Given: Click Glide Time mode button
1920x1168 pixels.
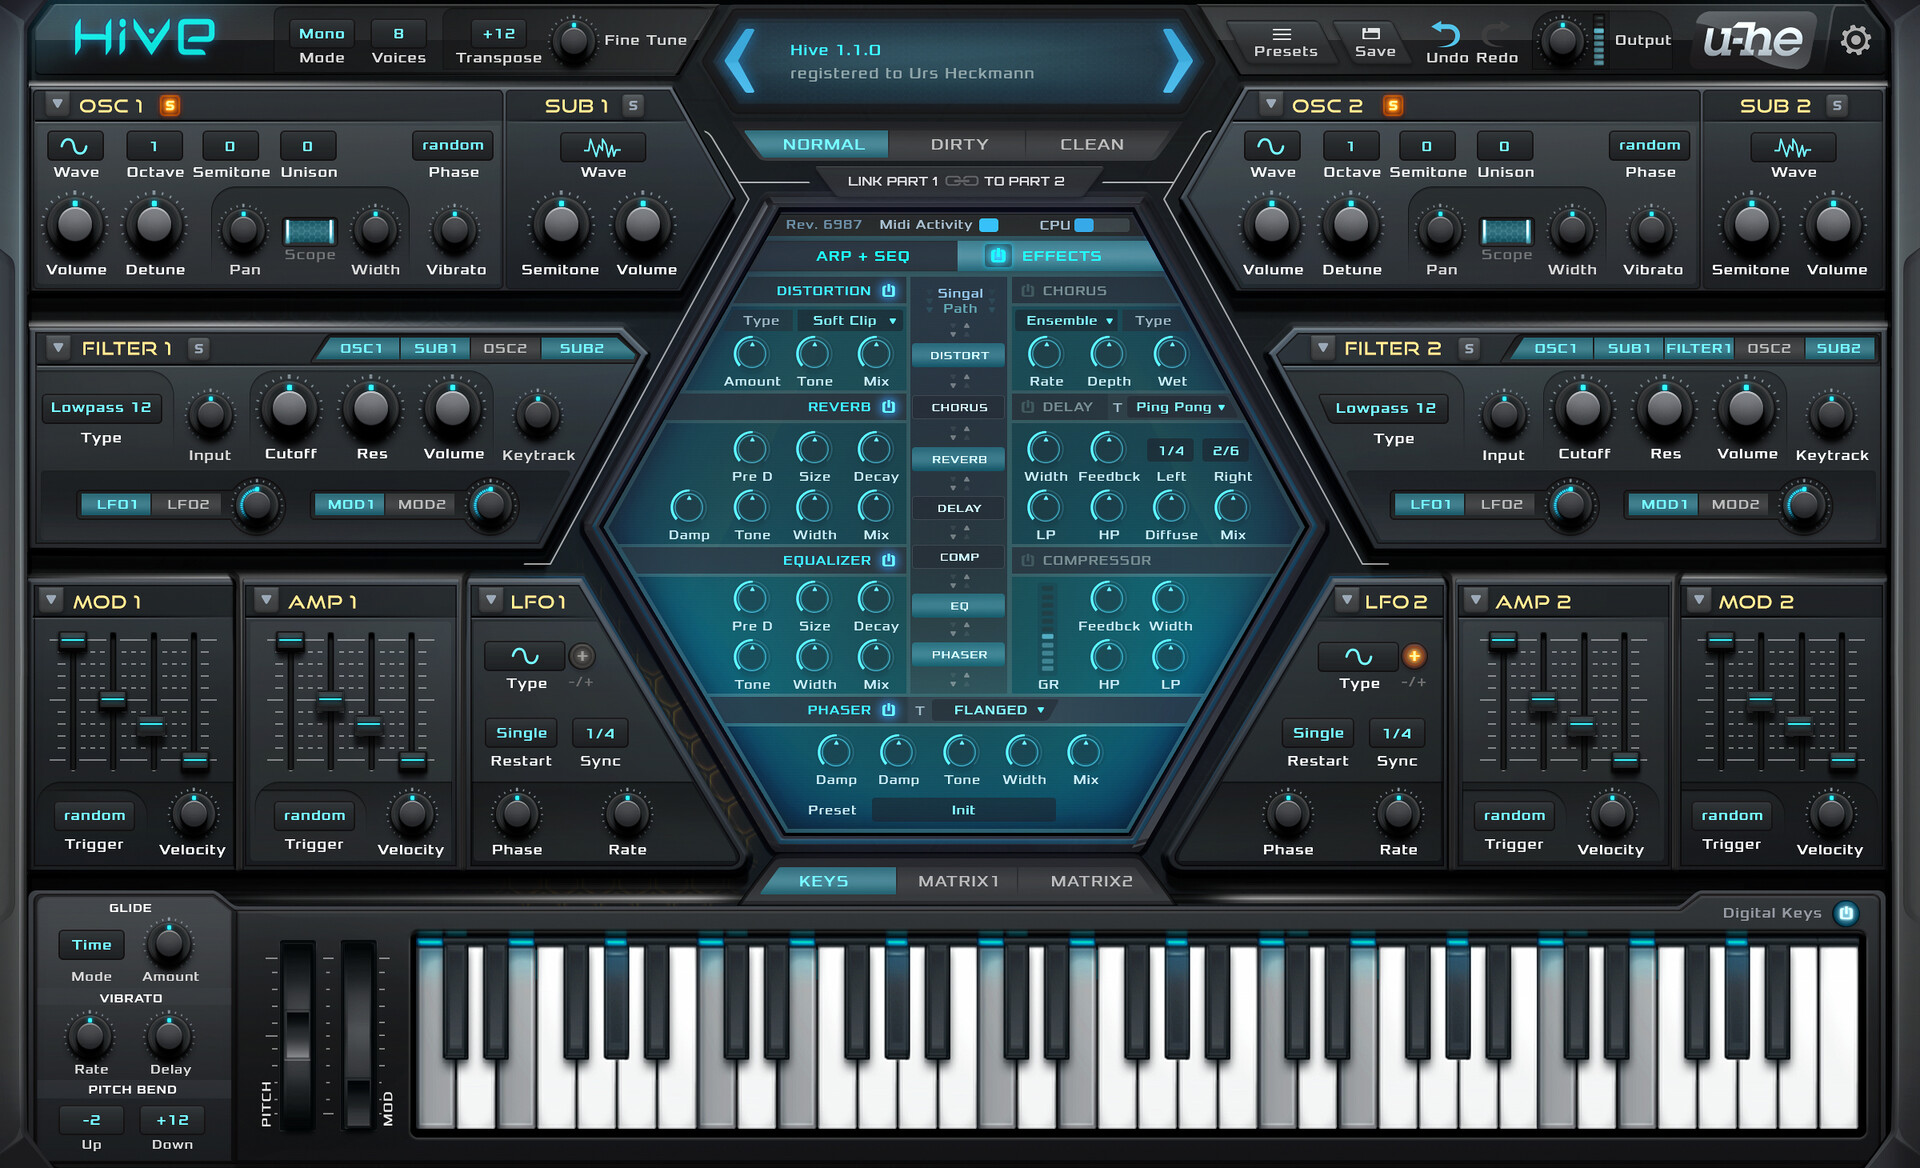Looking at the screenshot, I should click(x=91, y=945).
